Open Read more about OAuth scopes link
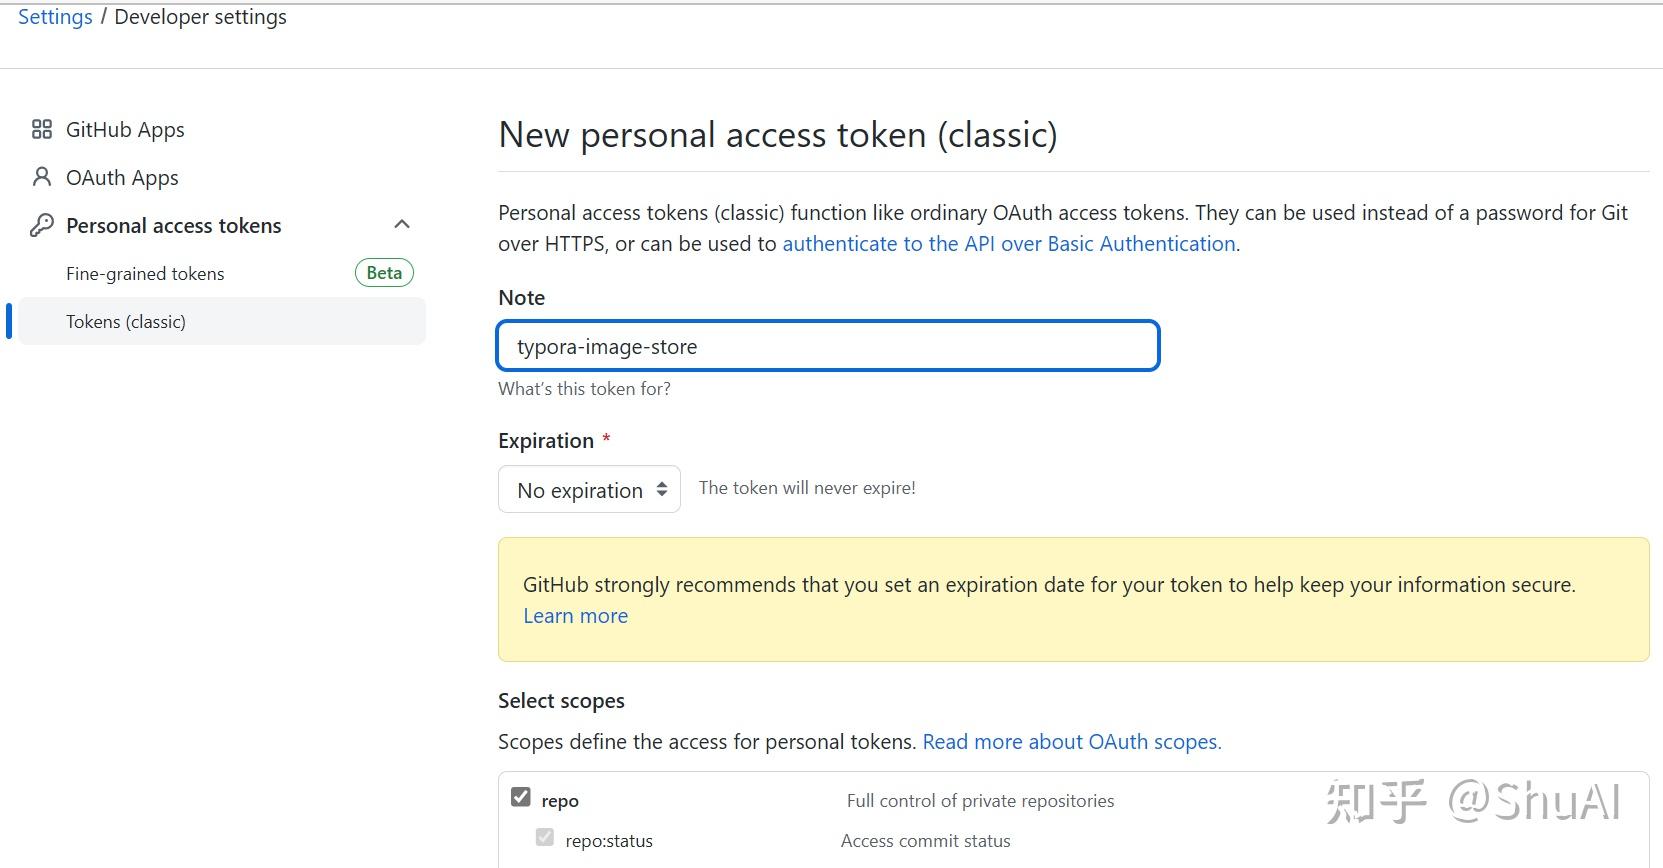1663x868 pixels. (x=1071, y=742)
